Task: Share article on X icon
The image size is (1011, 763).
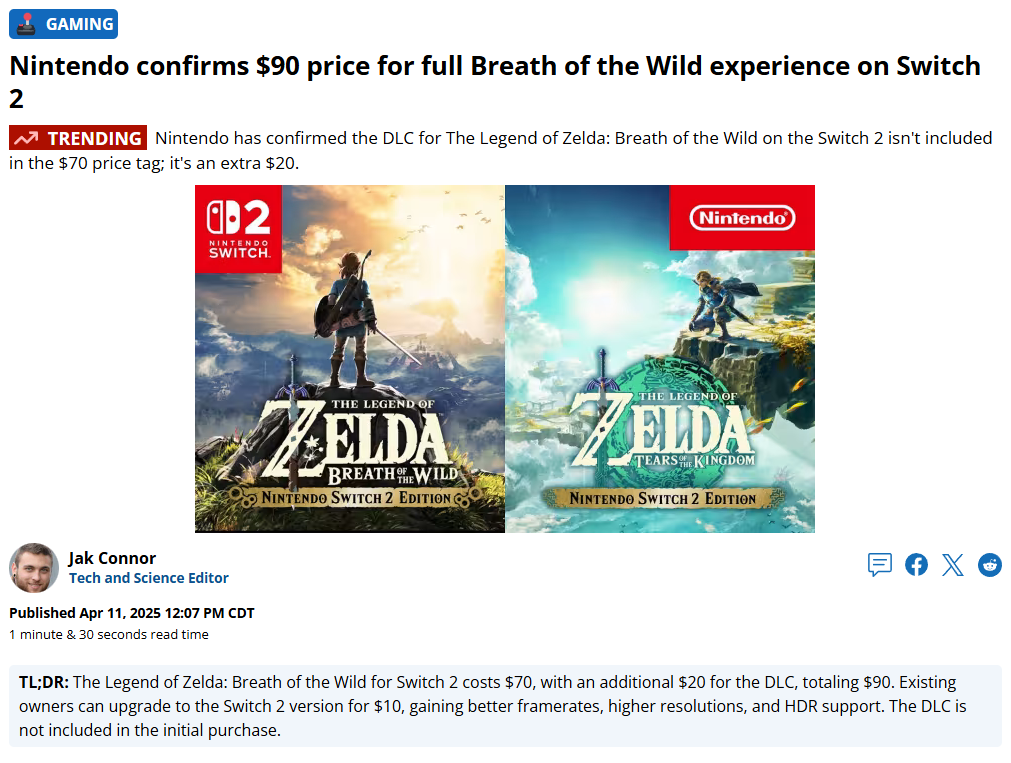Action: (953, 564)
